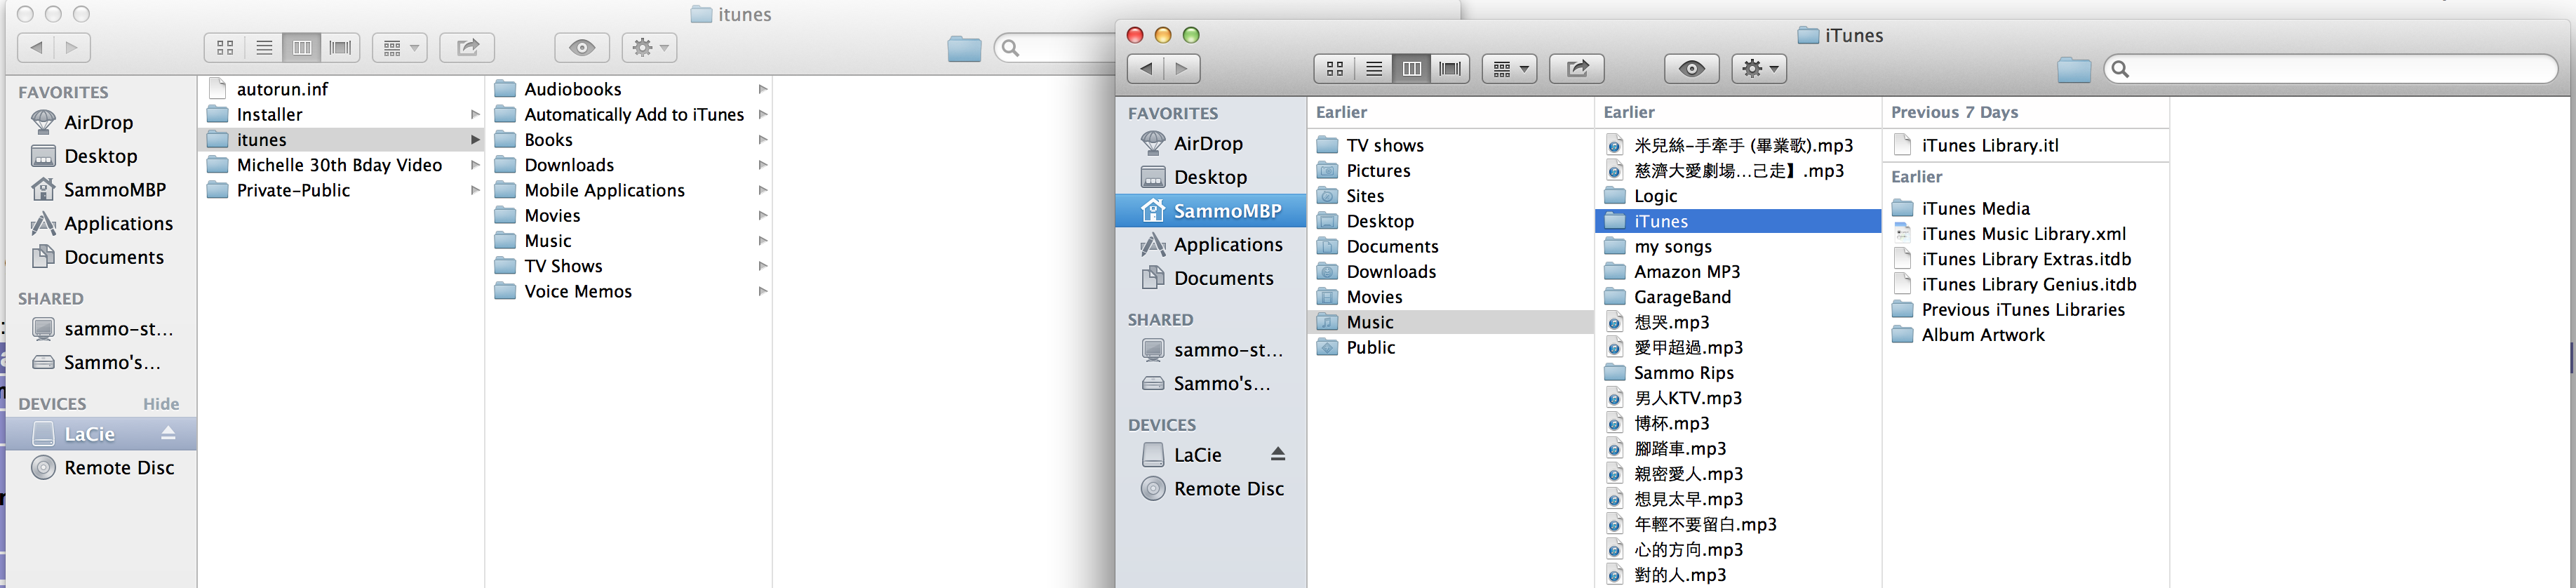Expand Mobile Applications folder arrow
The width and height of the screenshot is (2576, 588).
coord(763,190)
